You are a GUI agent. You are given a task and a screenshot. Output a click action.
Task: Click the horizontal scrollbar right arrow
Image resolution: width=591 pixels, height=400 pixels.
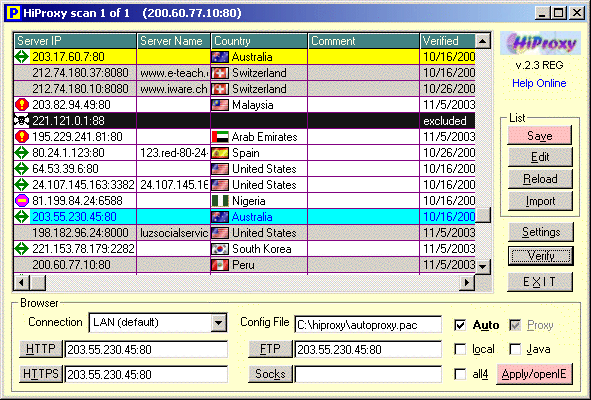pyautogui.click(x=467, y=282)
